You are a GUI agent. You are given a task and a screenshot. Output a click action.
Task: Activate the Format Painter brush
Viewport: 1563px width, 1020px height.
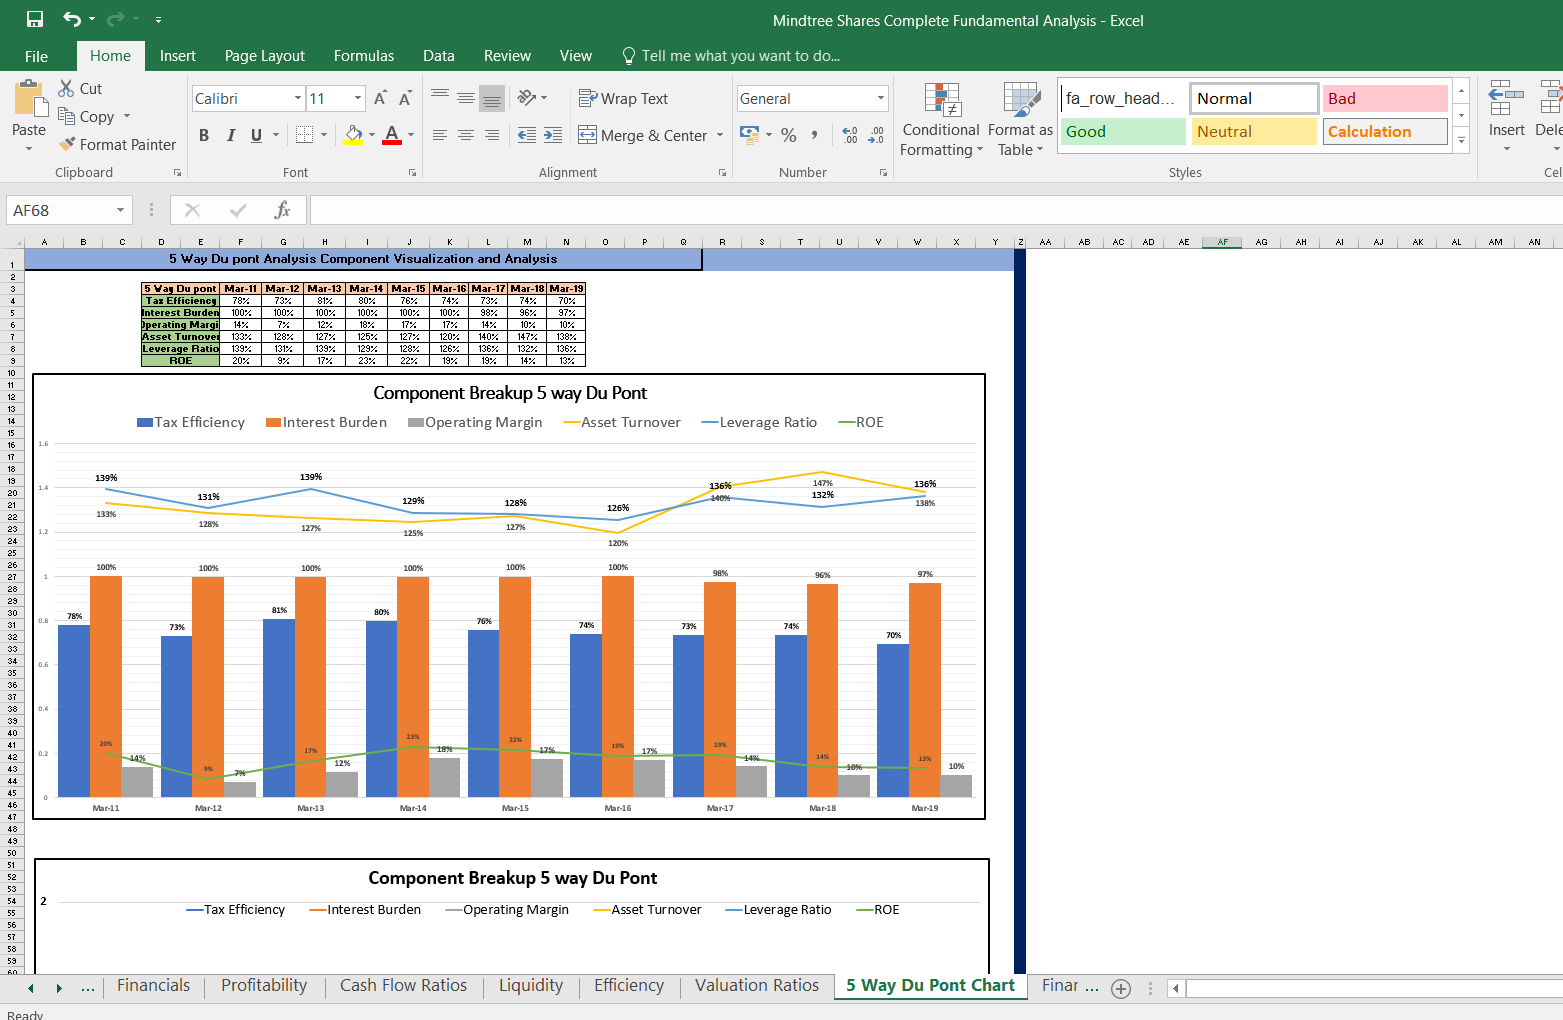point(66,144)
